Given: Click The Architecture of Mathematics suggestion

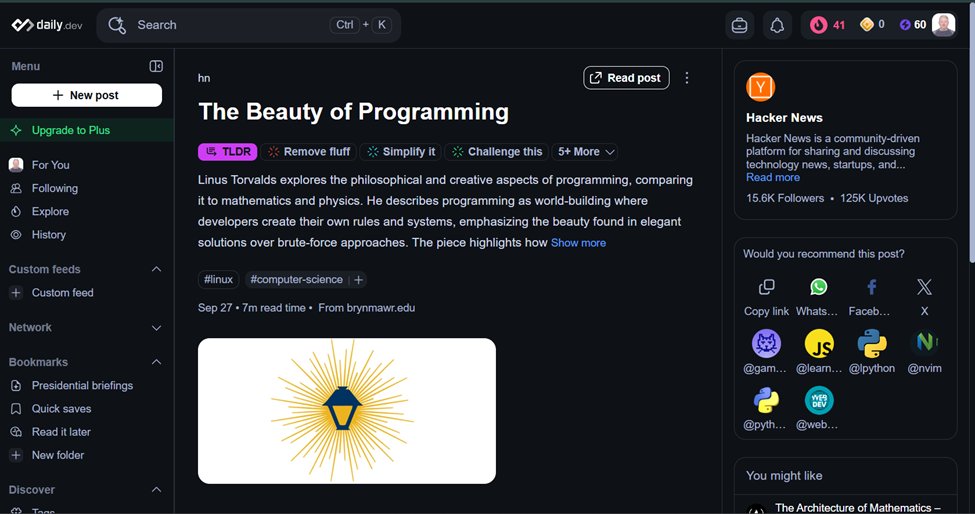Looking at the screenshot, I should coord(857,508).
